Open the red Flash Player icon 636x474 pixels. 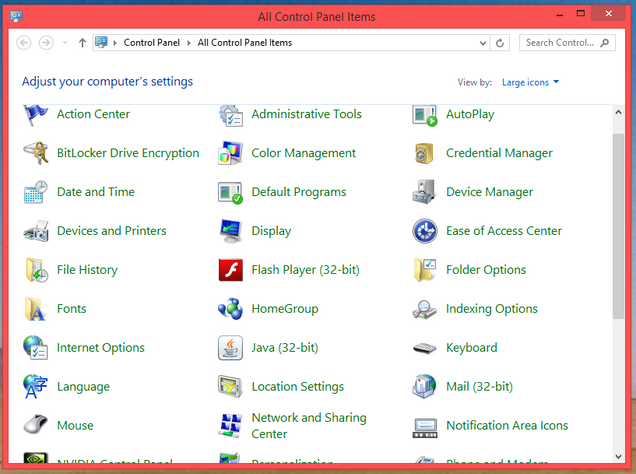click(x=231, y=270)
